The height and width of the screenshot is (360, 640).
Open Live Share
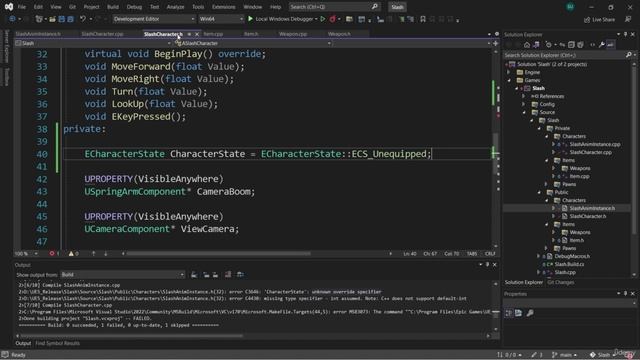click(x=599, y=19)
